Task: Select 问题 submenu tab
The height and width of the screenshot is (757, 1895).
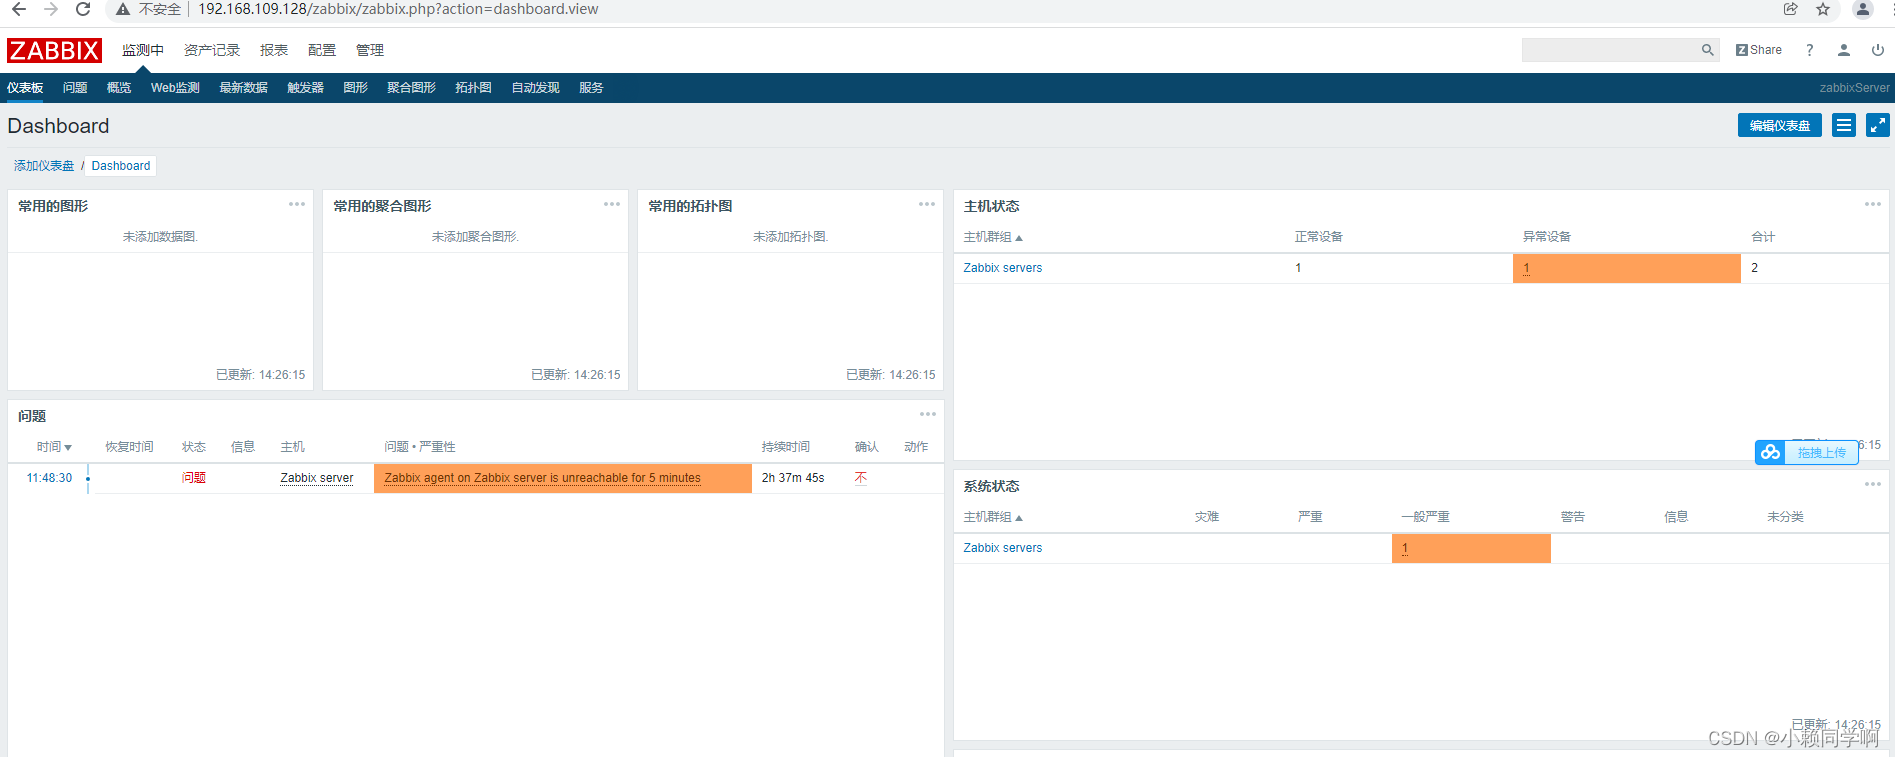Action: coord(75,88)
